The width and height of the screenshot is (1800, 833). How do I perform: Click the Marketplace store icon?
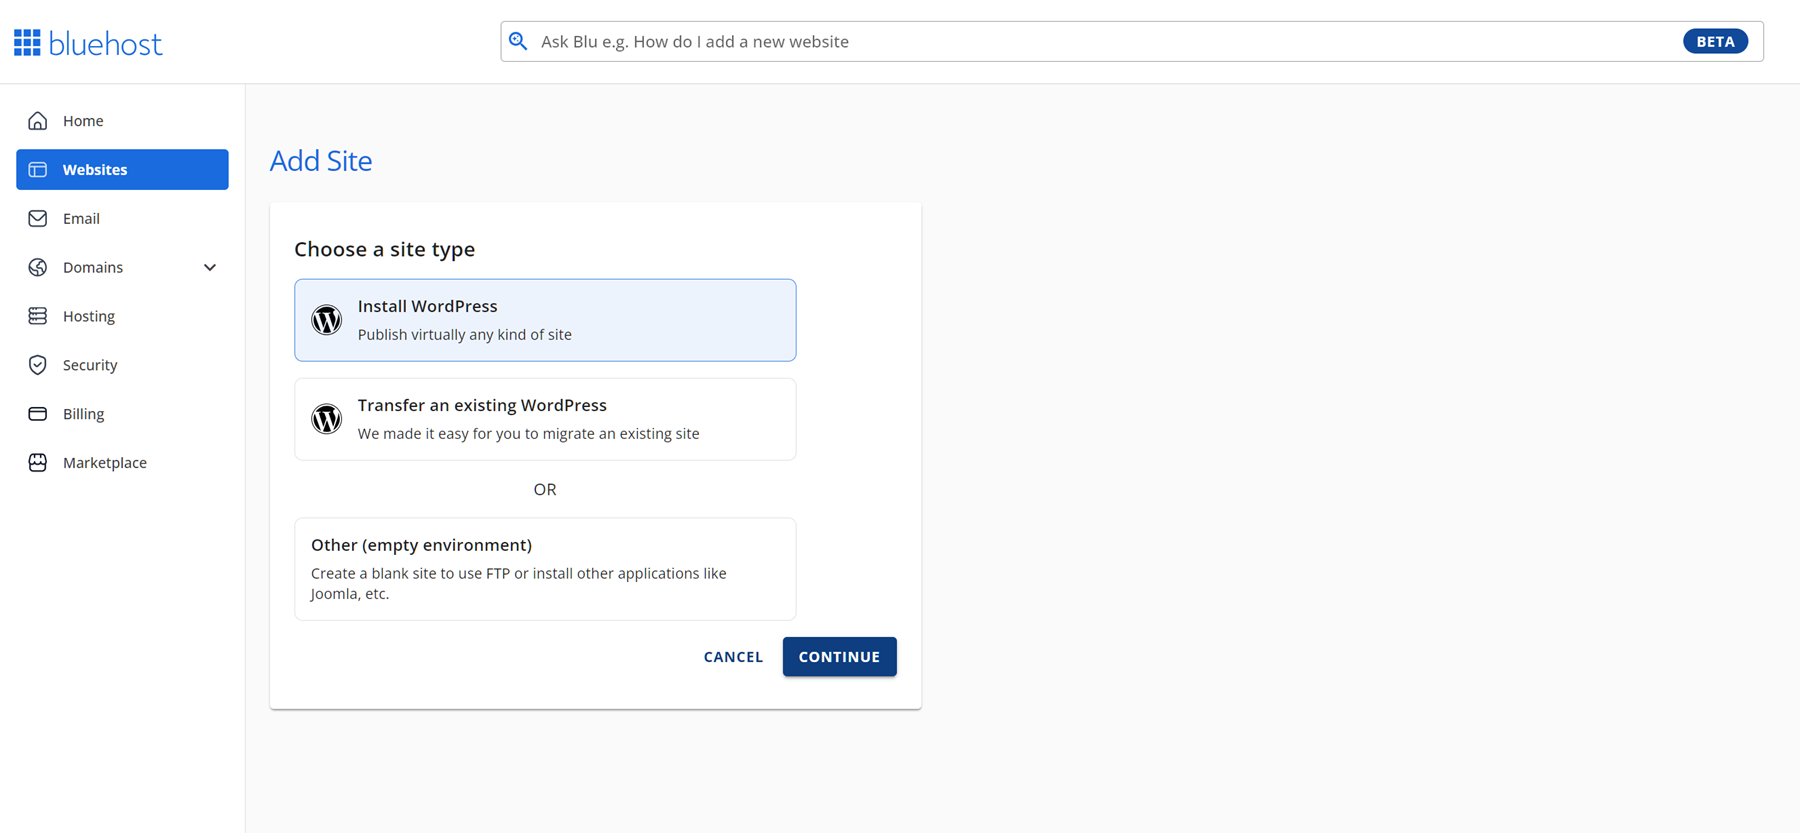(38, 463)
